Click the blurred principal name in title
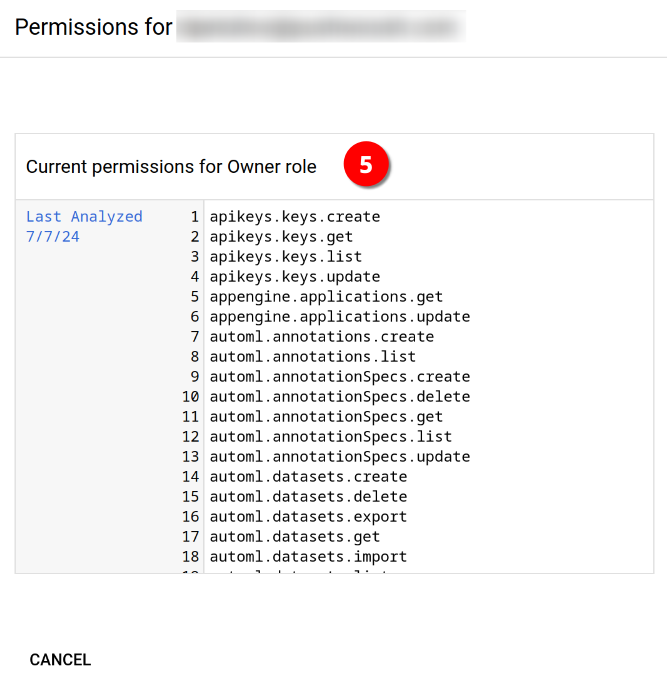Screen dimensions: 667x697 [x=321, y=27]
